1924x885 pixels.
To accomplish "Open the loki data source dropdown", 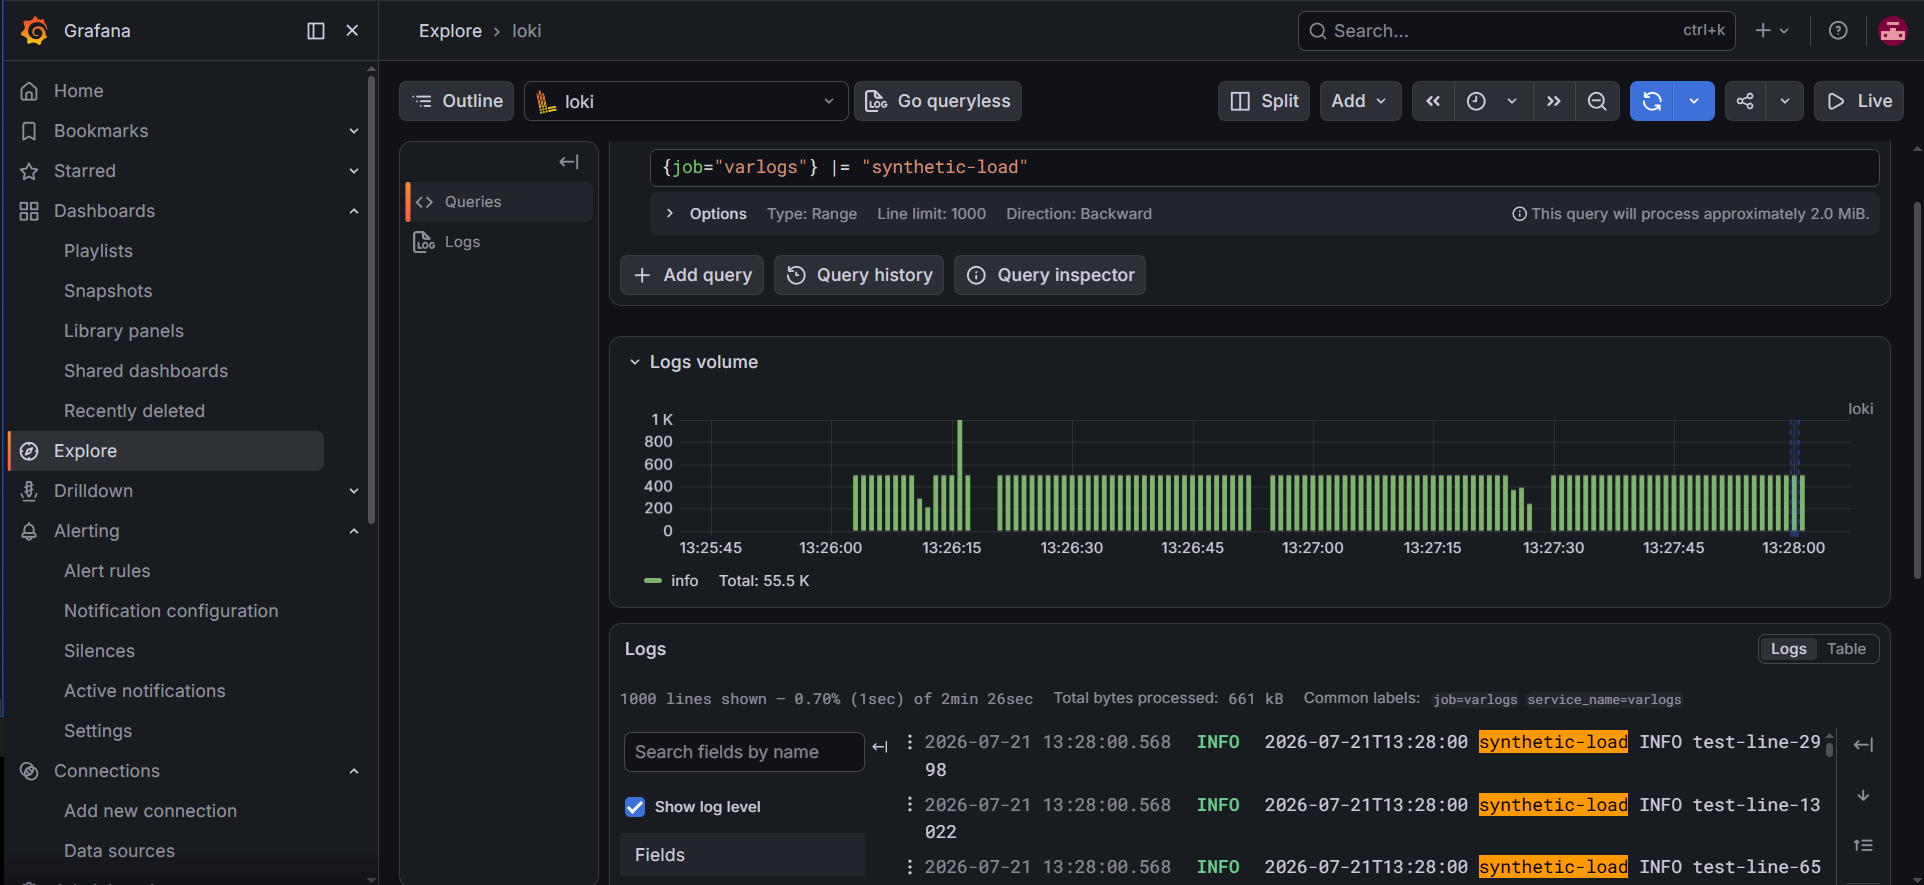I will 686,101.
